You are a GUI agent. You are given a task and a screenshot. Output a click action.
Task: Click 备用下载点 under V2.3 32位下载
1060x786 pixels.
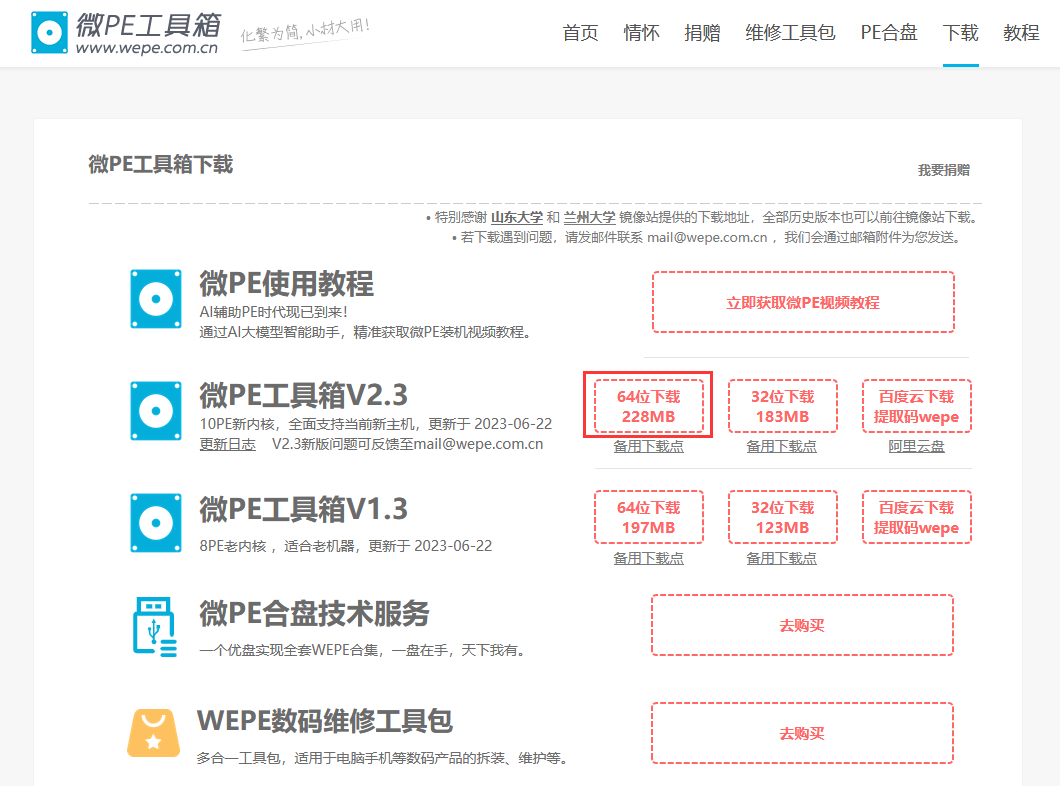pyautogui.click(x=781, y=447)
